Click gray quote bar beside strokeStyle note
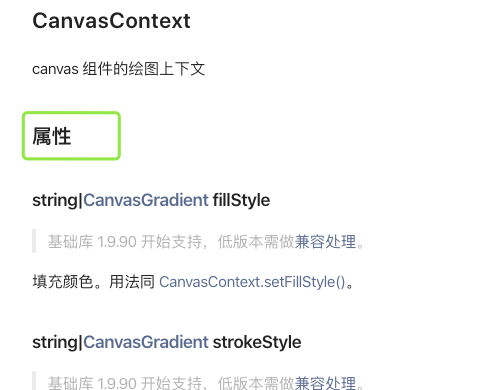This screenshot has width=484, height=390. click(x=34, y=381)
